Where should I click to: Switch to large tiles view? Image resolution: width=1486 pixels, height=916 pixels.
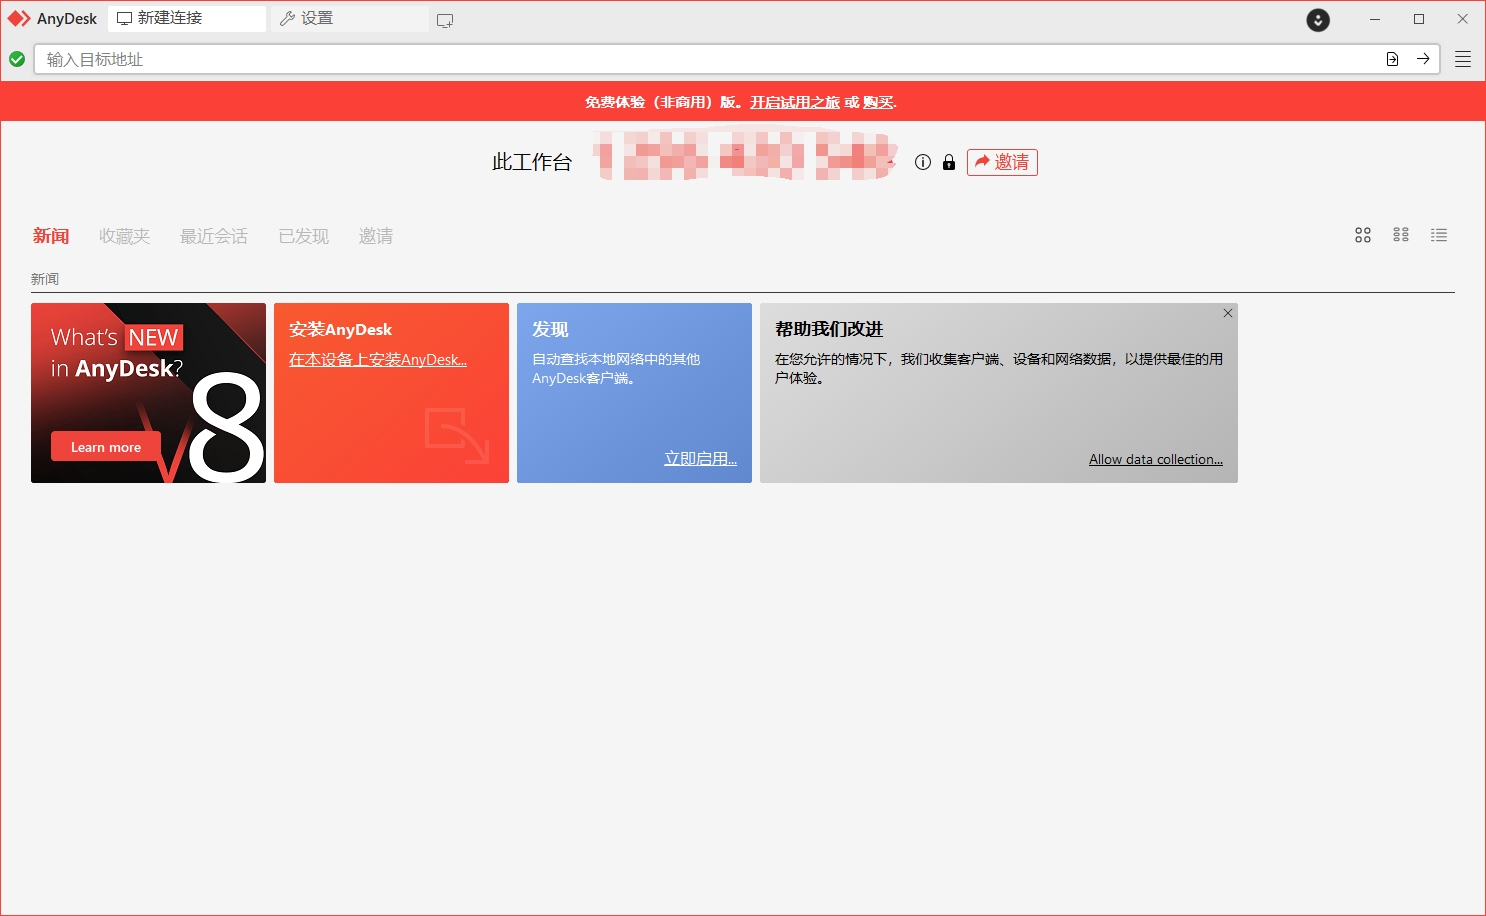point(1363,235)
